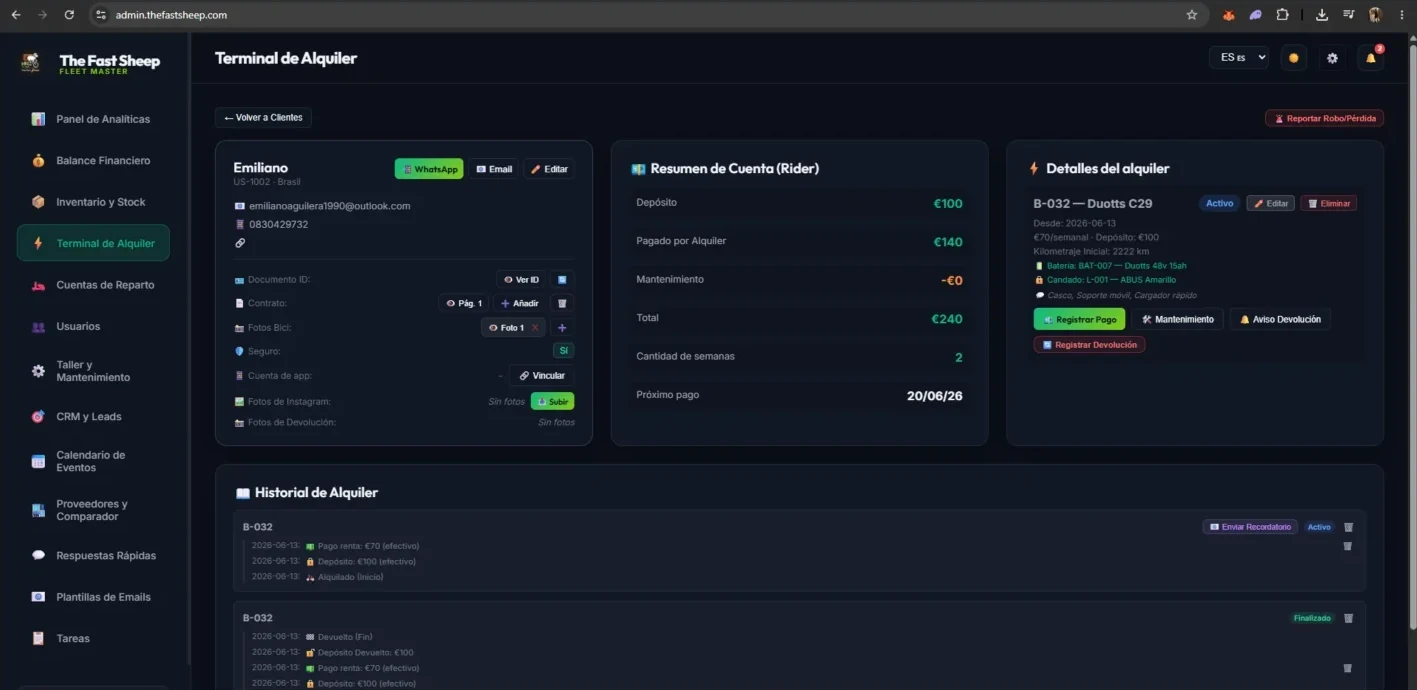
Task: View site information icon in address bar
Action: (x=100, y=15)
